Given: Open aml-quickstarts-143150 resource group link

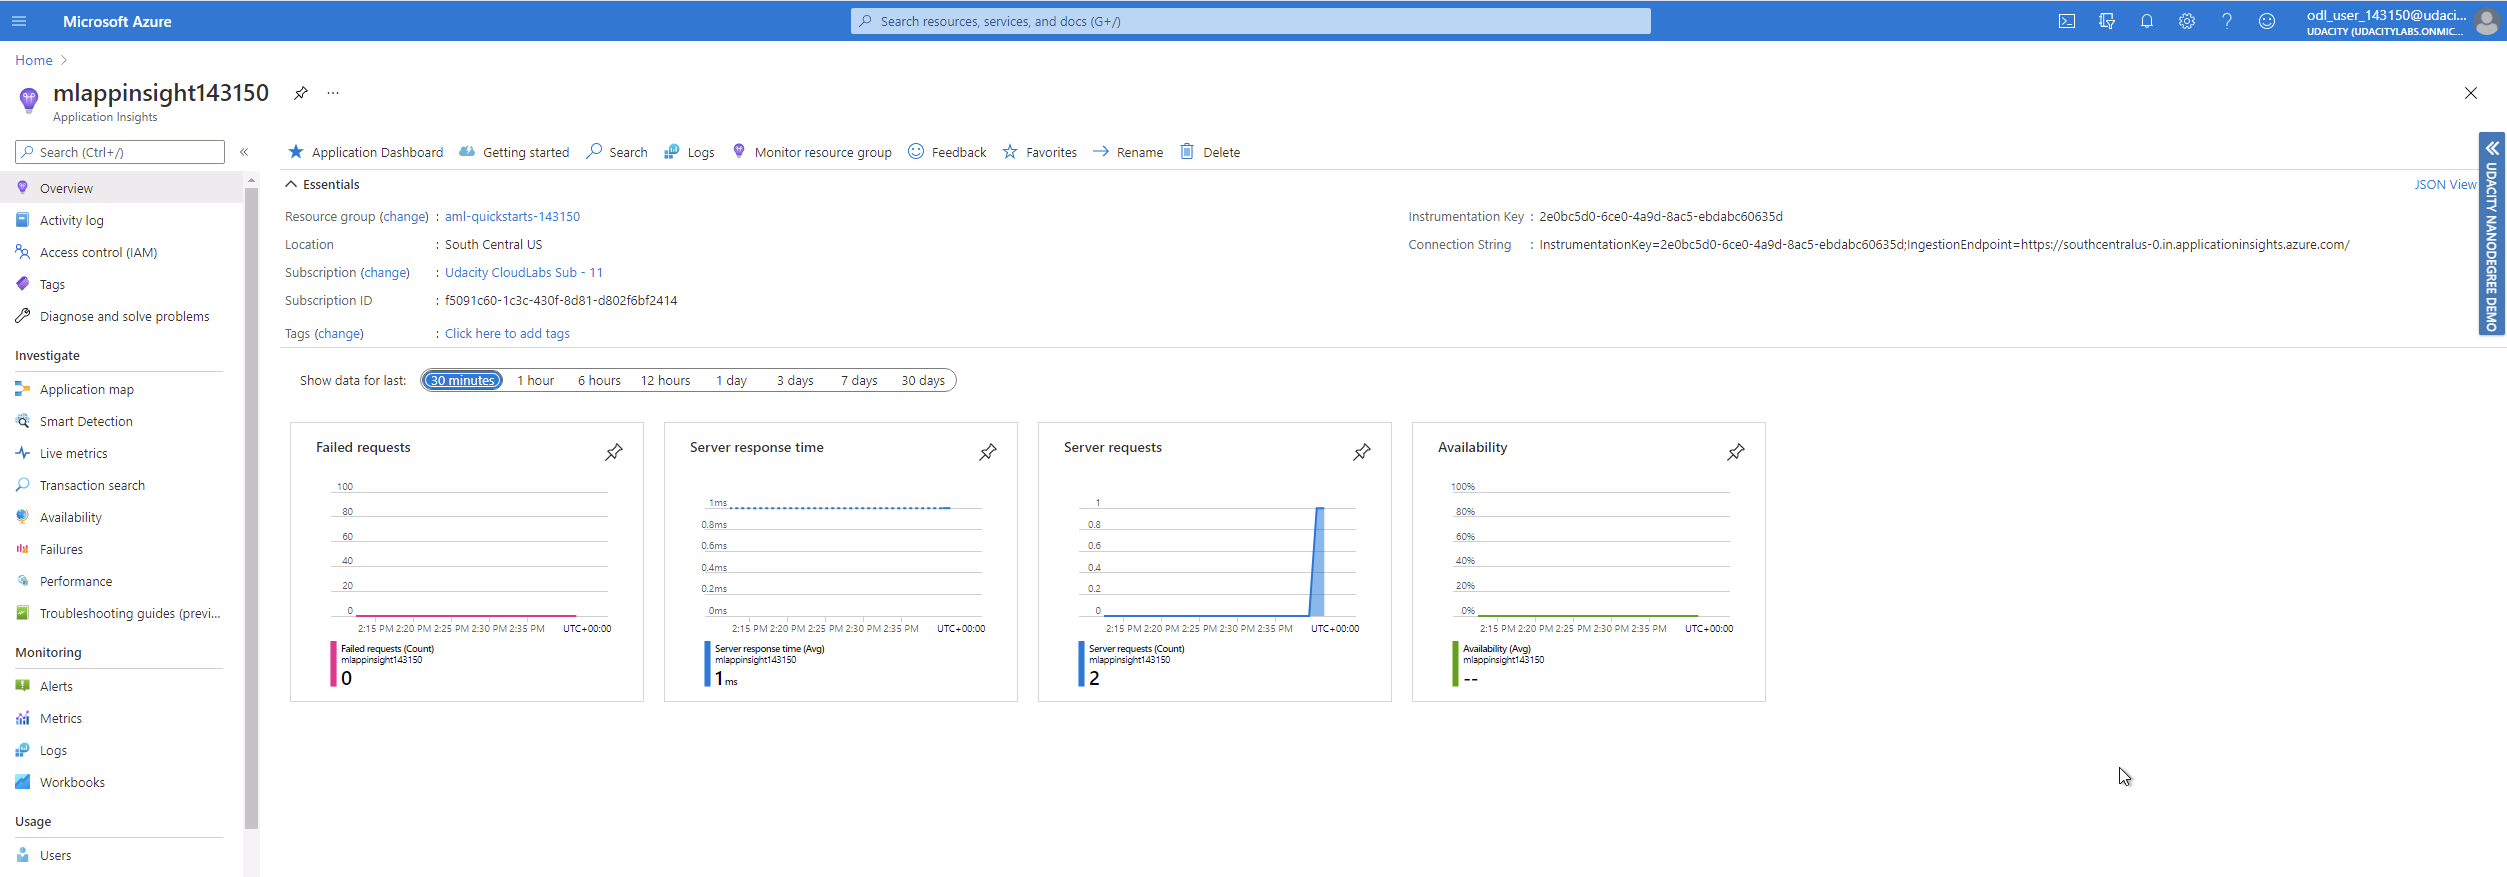Looking at the screenshot, I should point(512,216).
